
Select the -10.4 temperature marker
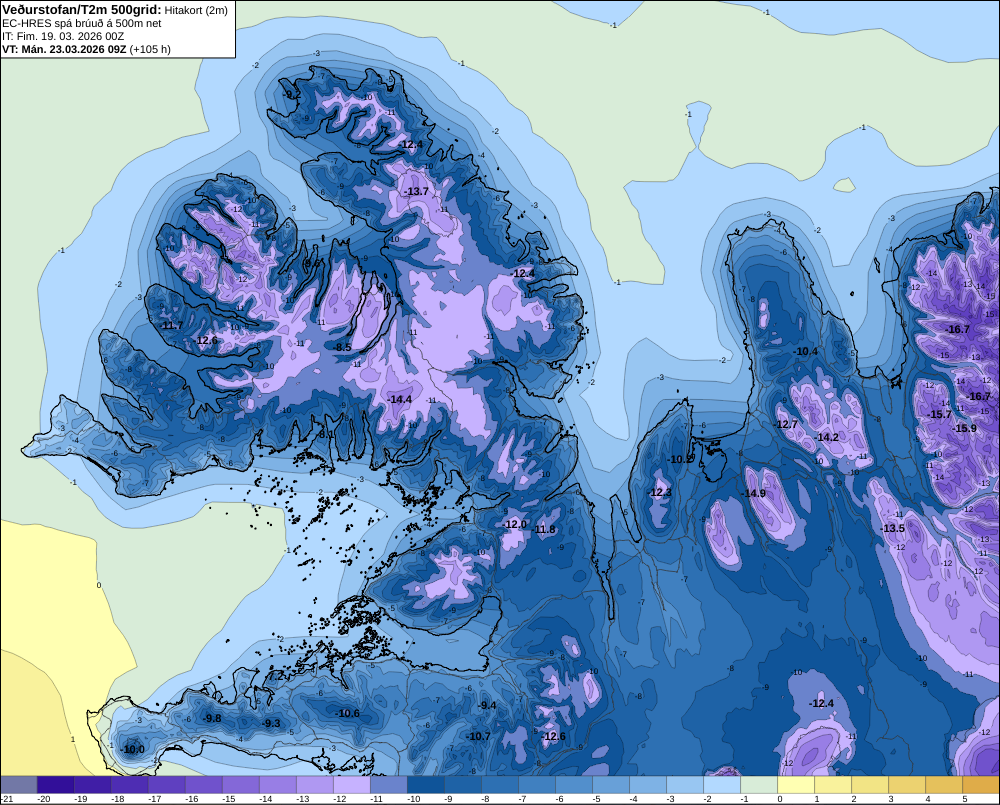click(x=805, y=351)
